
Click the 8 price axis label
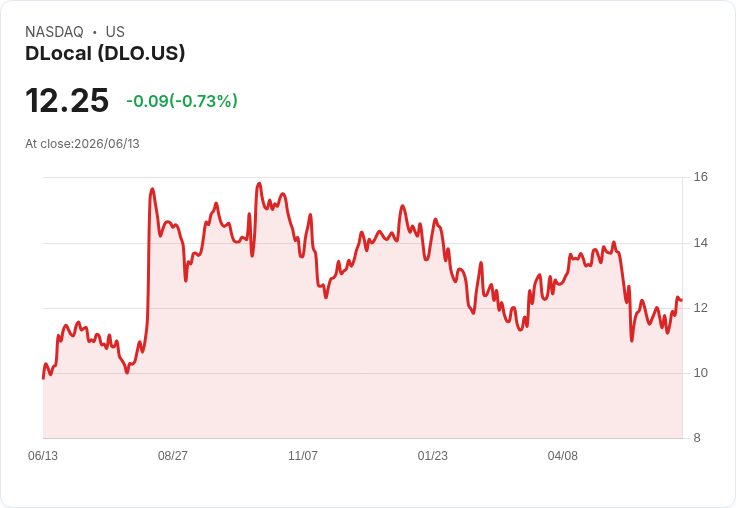point(697,438)
